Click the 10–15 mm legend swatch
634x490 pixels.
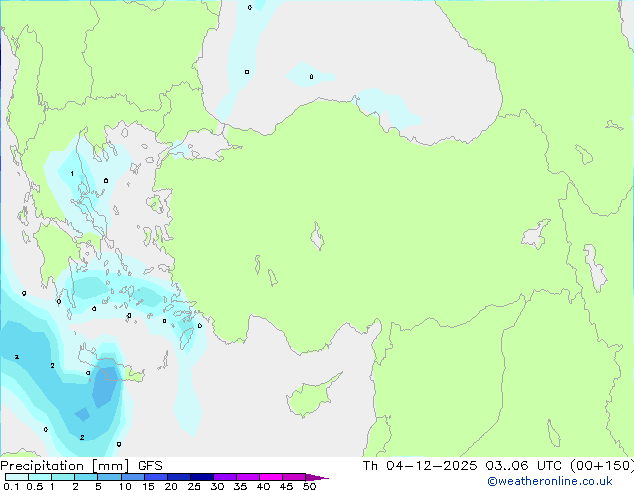click(x=132, y=477)
